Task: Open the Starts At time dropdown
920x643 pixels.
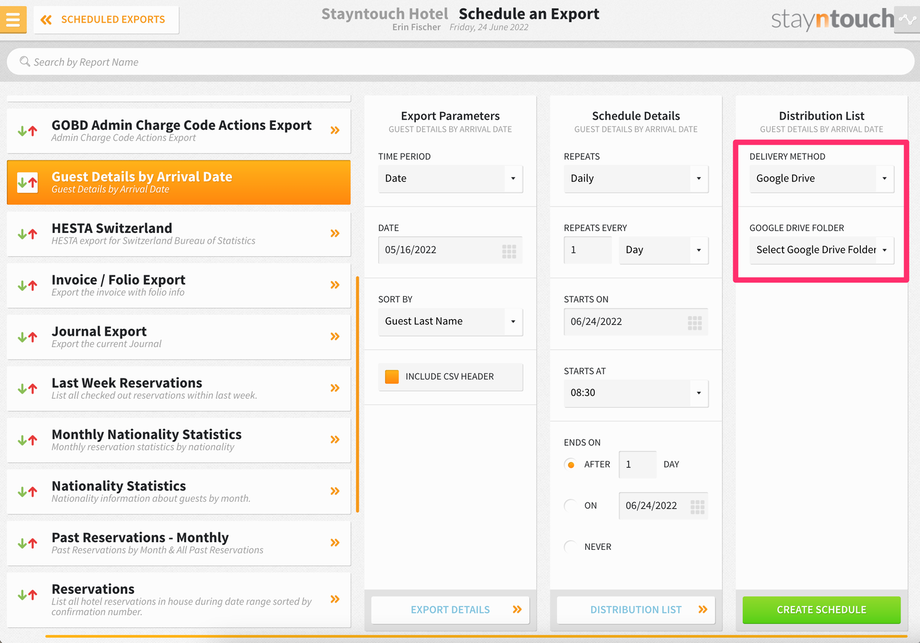Action: (x=636, y=393)
